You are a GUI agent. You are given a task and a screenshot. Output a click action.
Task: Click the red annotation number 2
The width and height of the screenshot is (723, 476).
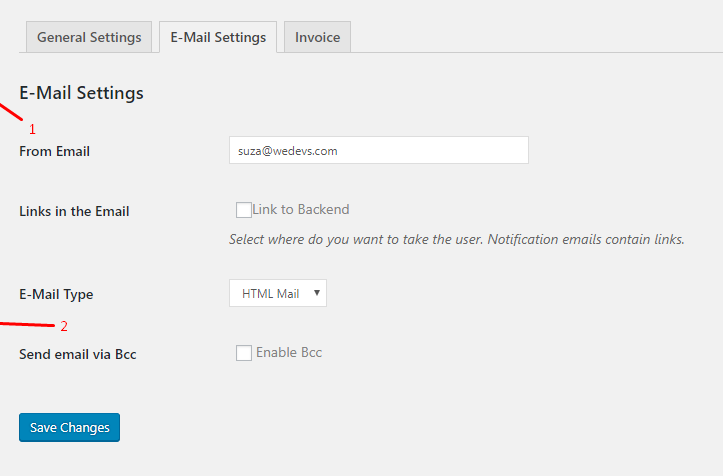64,326
